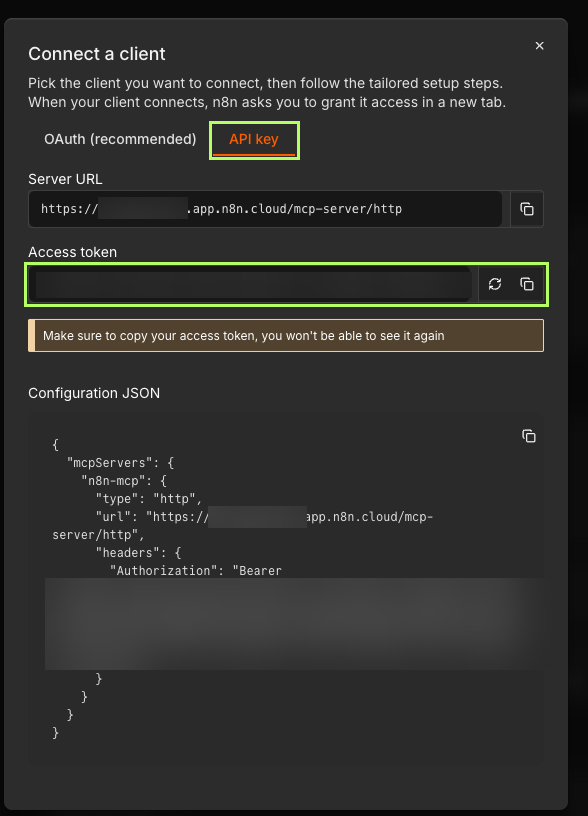The height and width of the screenshot is (816, 588).
Task: Click the "headers" line in the JSON
Action: pyautogui.click(x=138, y=552)
